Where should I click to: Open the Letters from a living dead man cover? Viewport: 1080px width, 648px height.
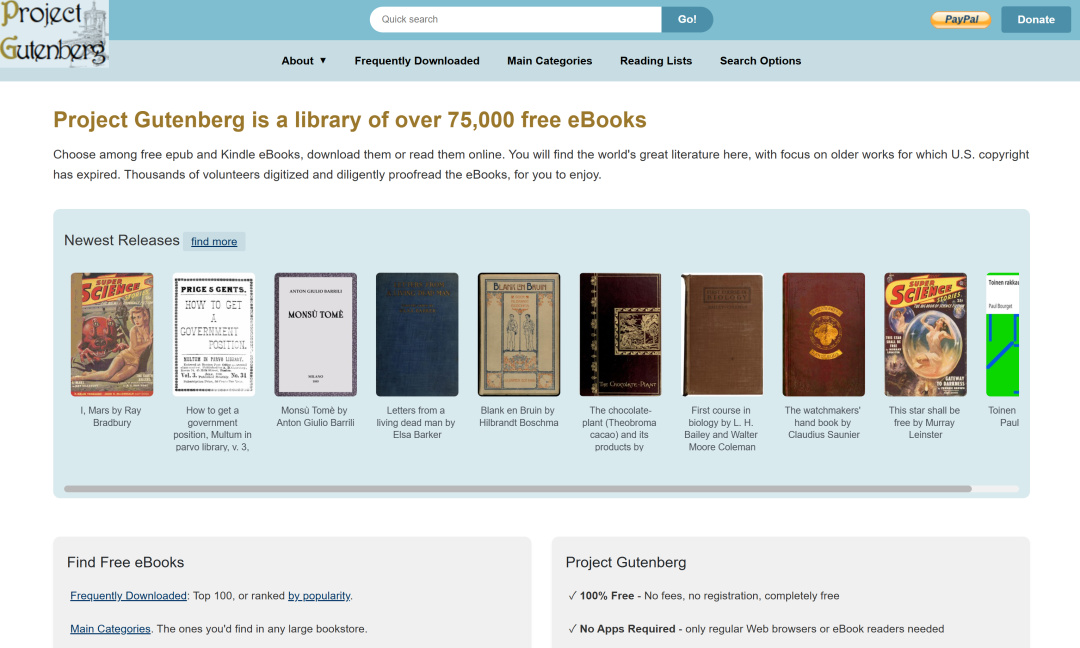point(417,335)
